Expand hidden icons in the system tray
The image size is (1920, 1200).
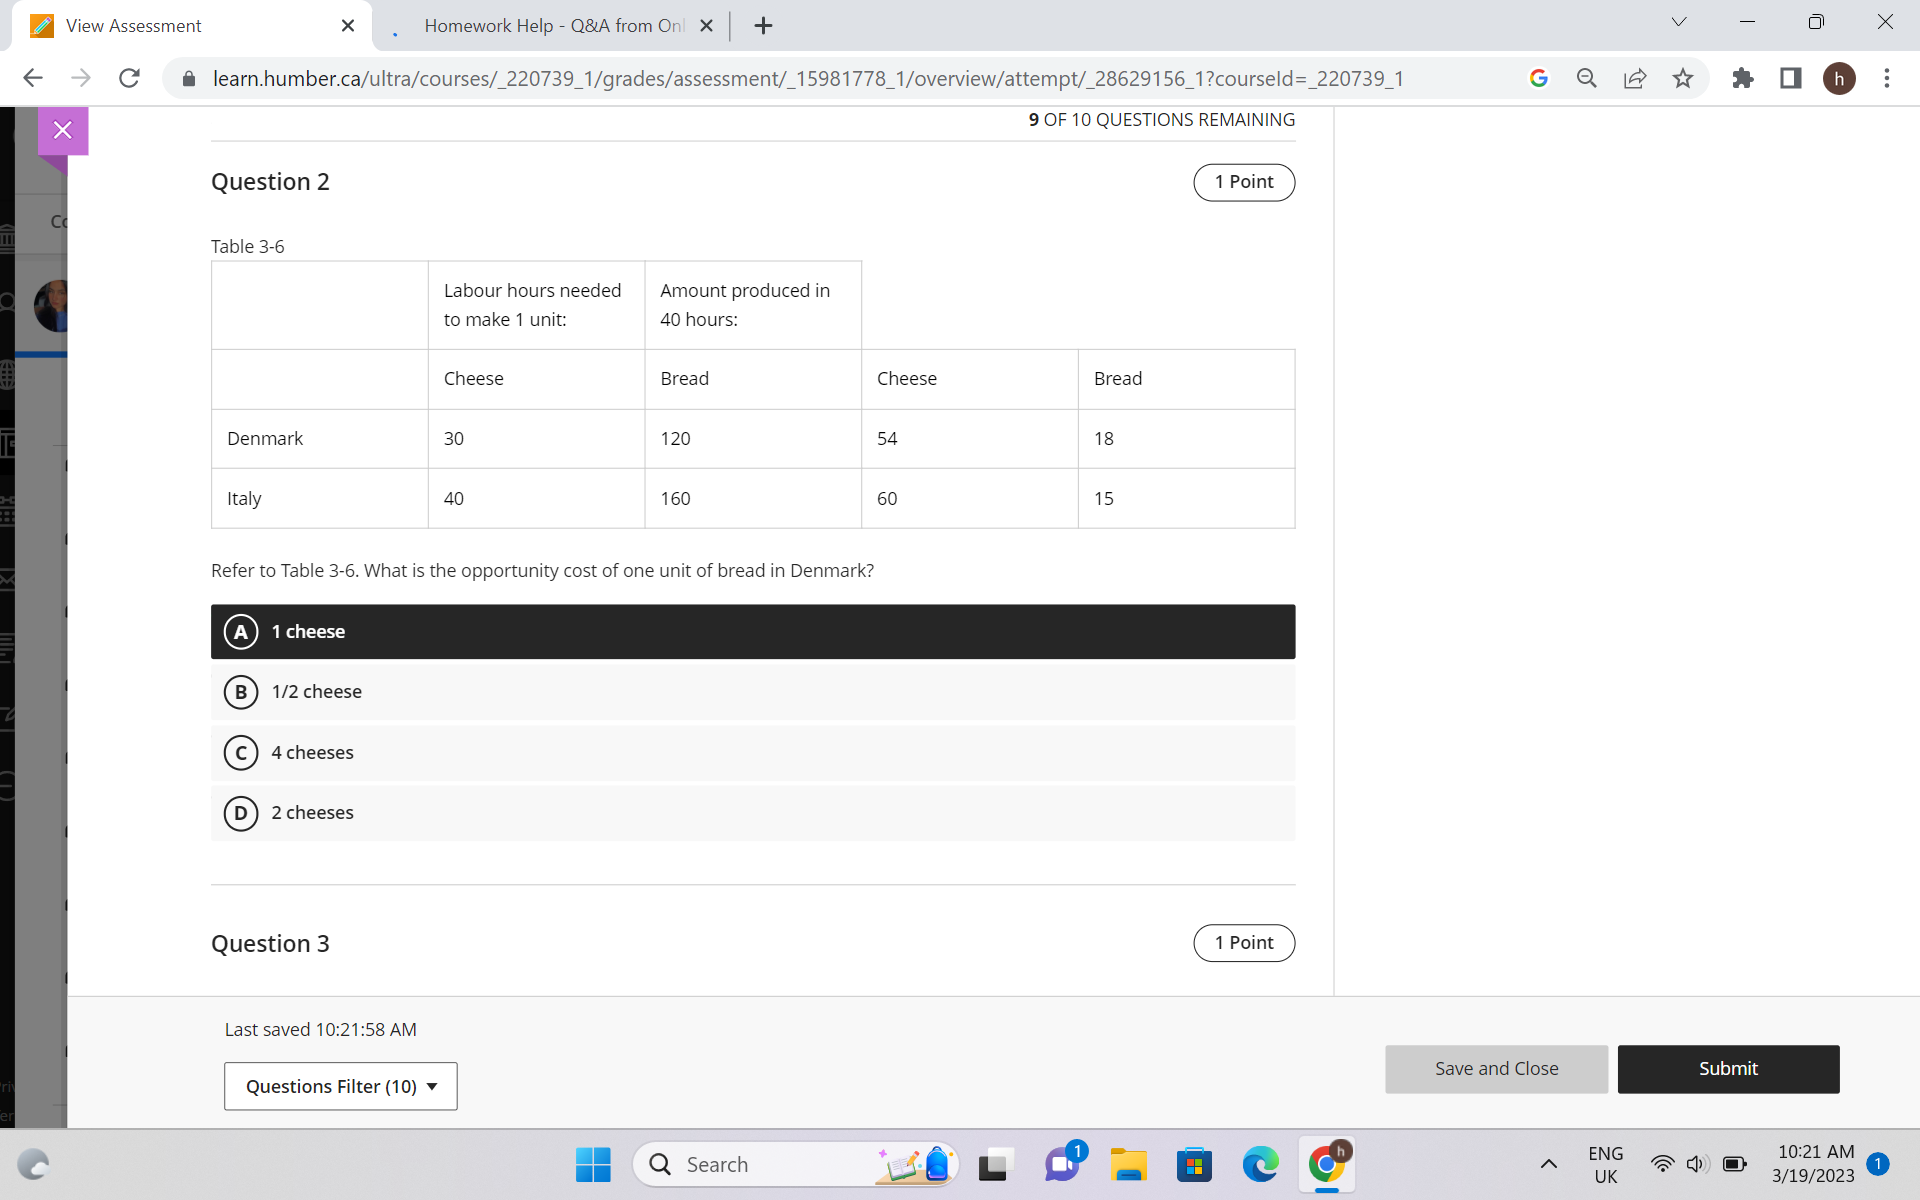(1549, 1164)
